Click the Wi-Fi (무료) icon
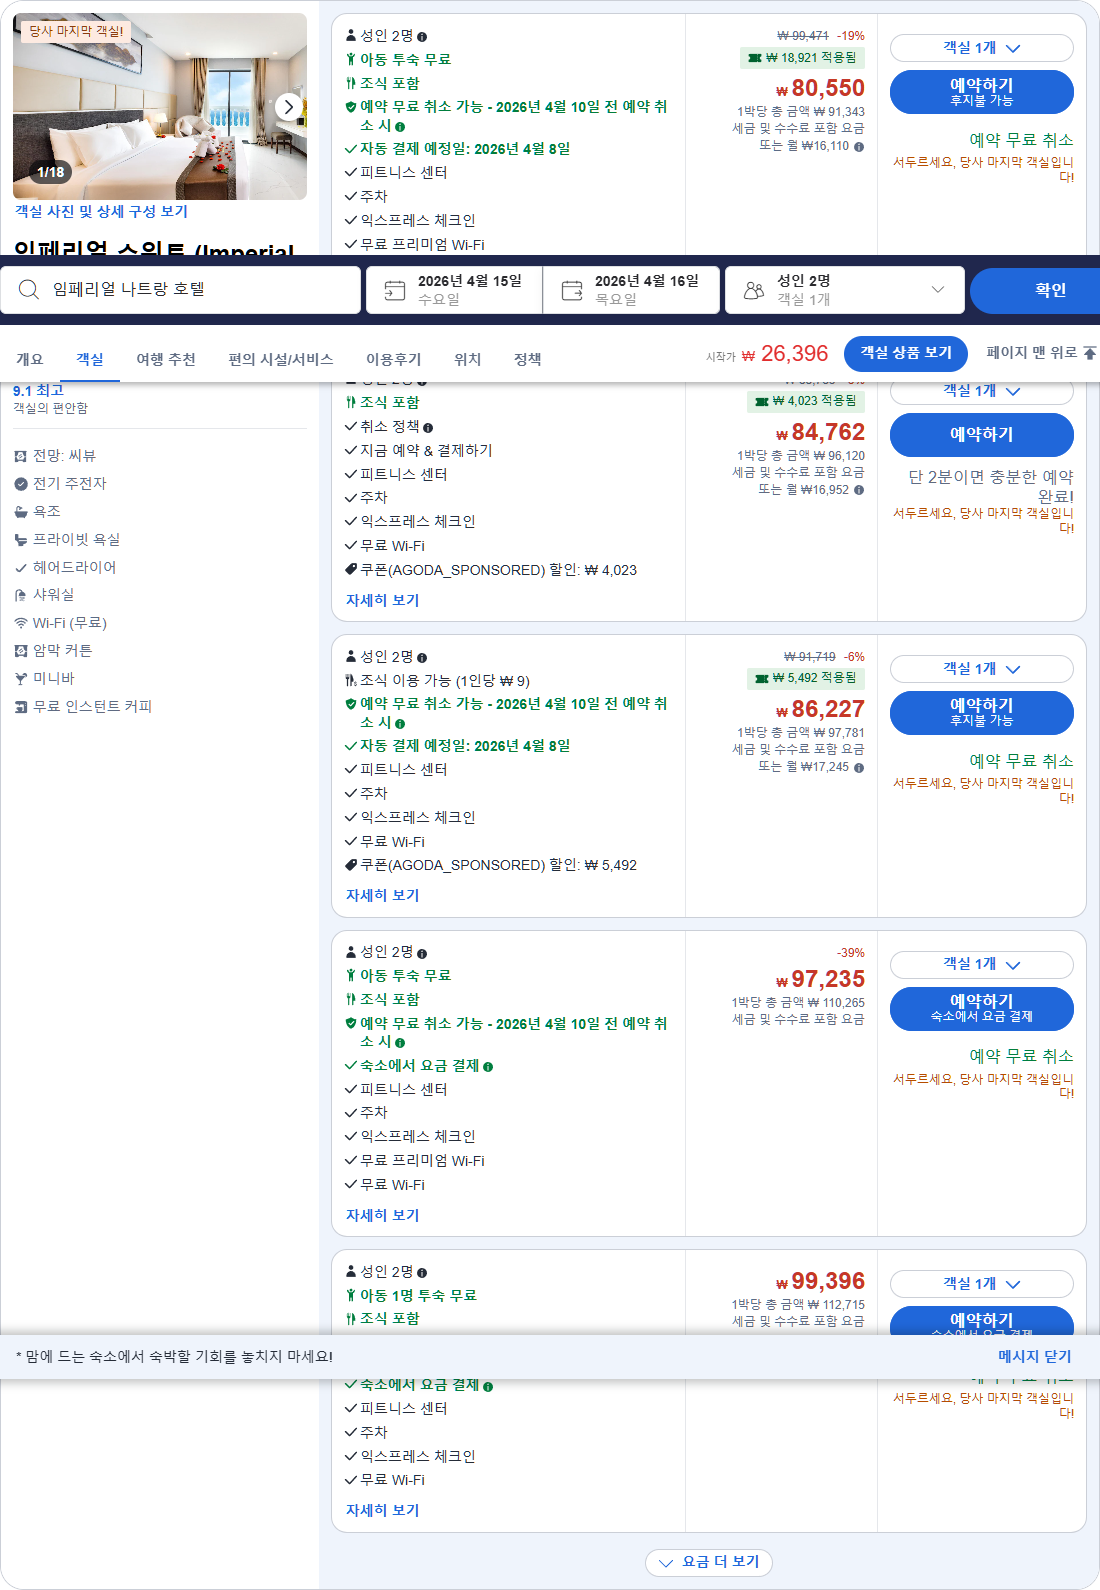This screenshot has height=1590, width=1100. click(21, 623)
